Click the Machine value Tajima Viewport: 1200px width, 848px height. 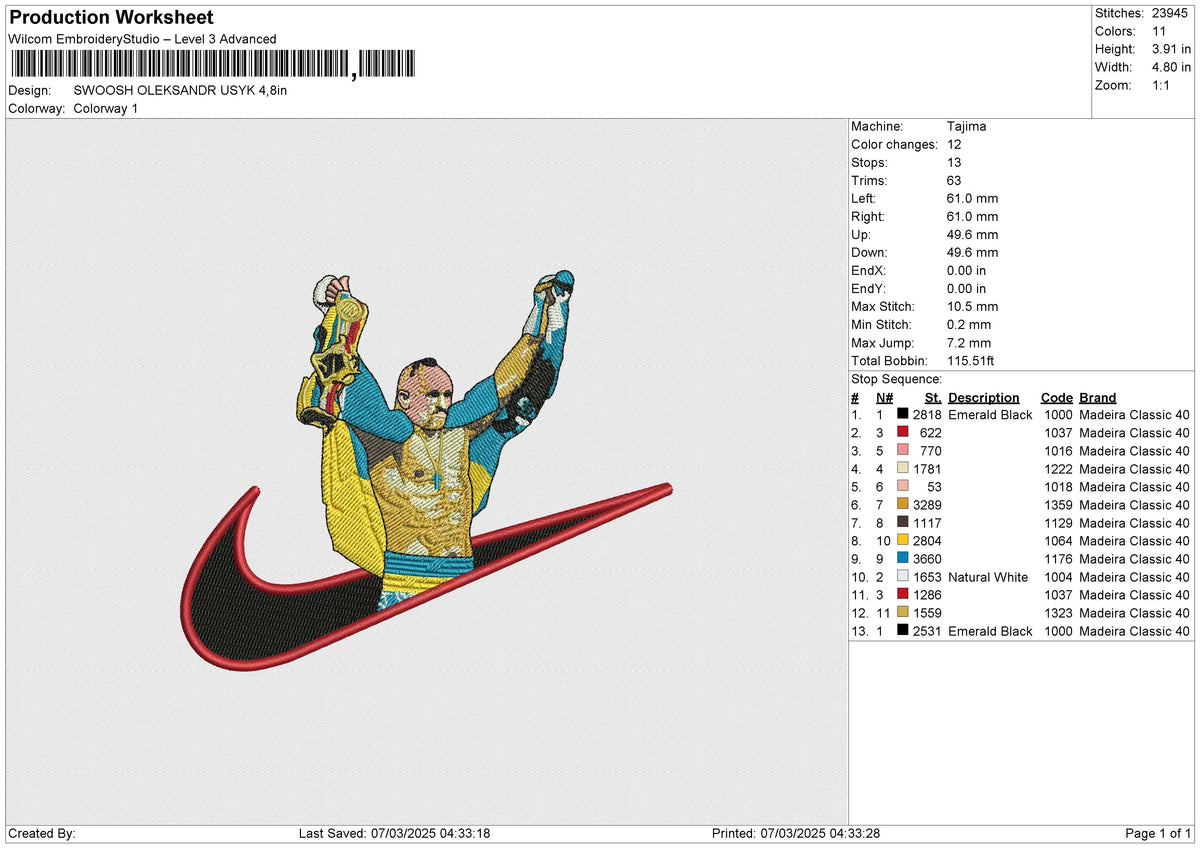point(967,126)
